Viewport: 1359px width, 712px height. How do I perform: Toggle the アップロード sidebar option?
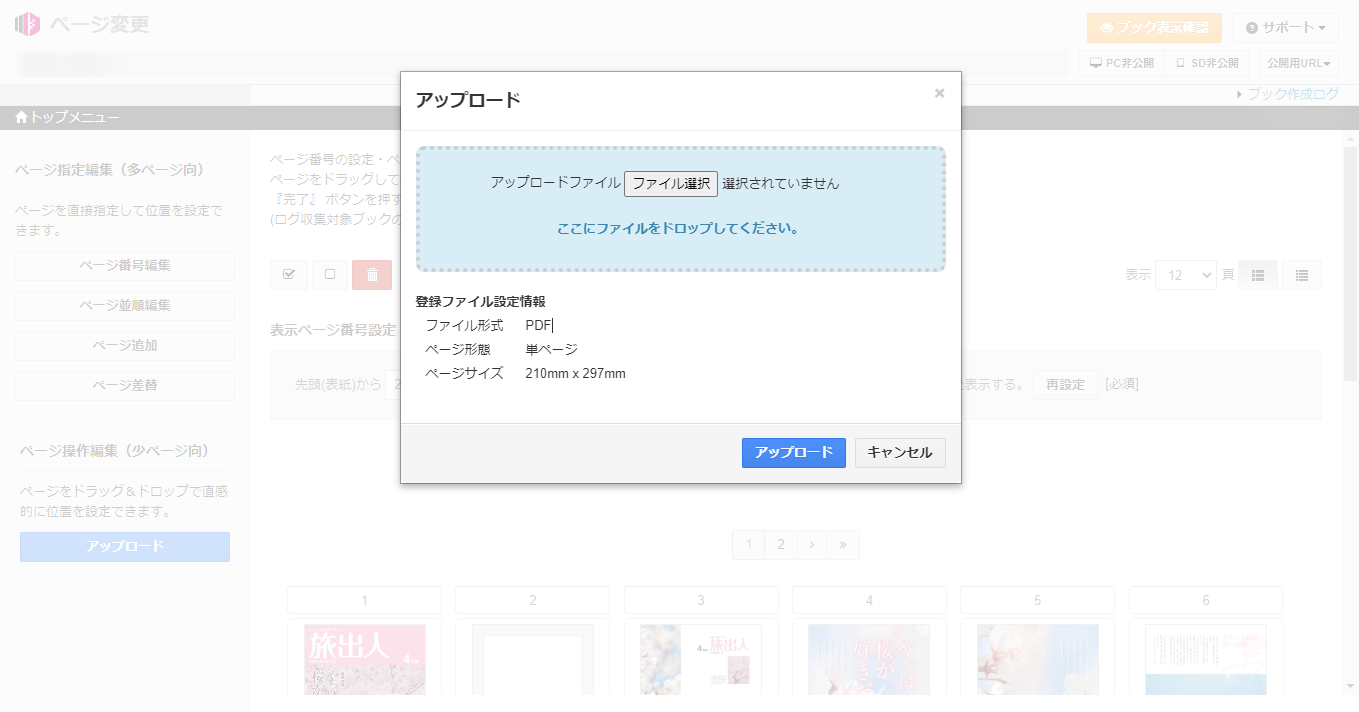(x=124, y=546)
